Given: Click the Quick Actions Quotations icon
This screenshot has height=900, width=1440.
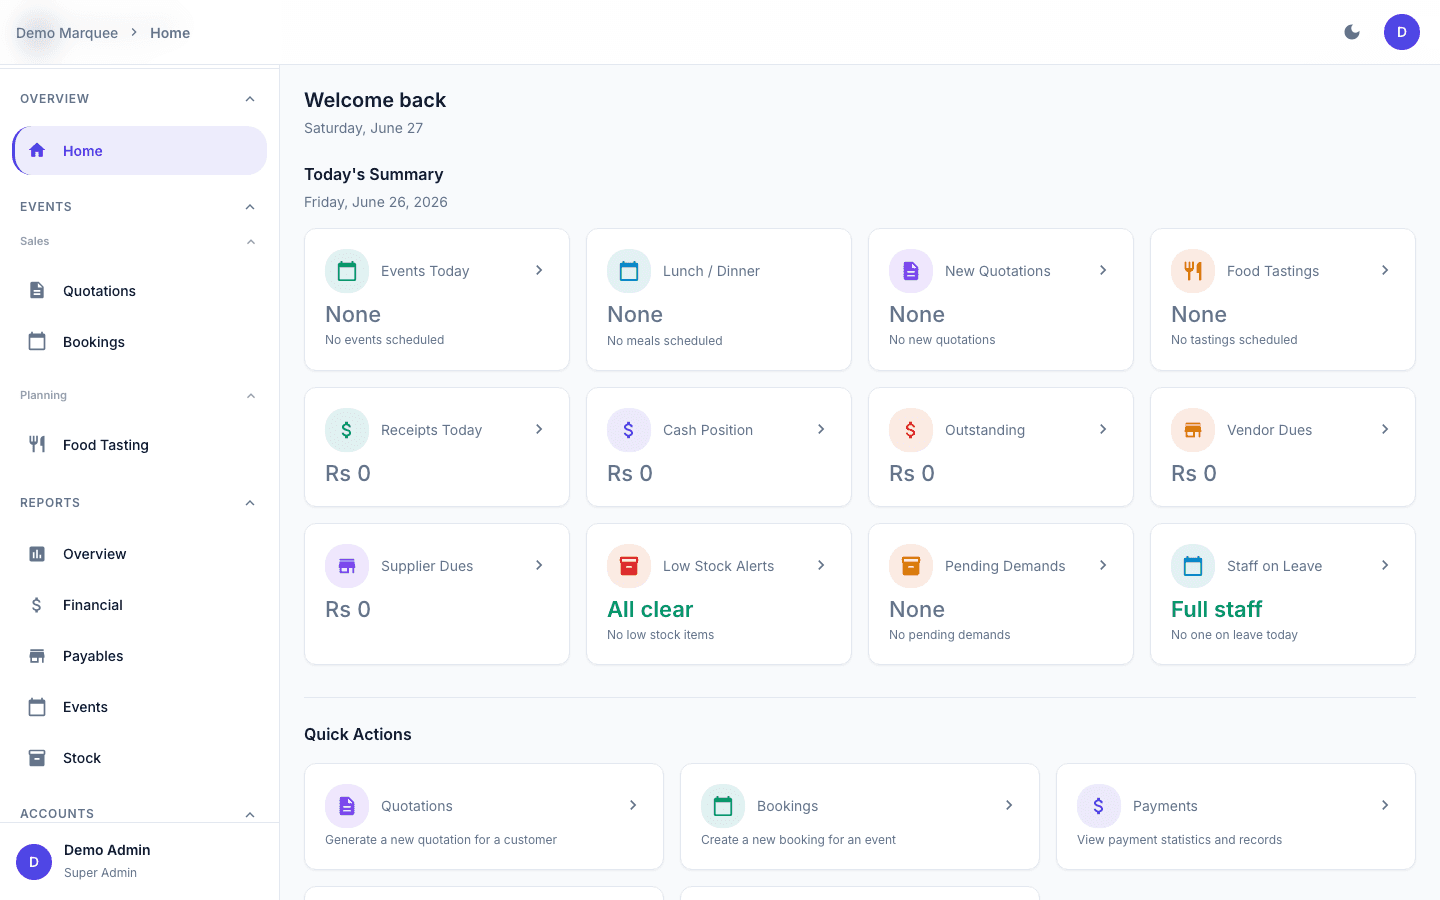Looking at the screenshot, I should (347, 806).
